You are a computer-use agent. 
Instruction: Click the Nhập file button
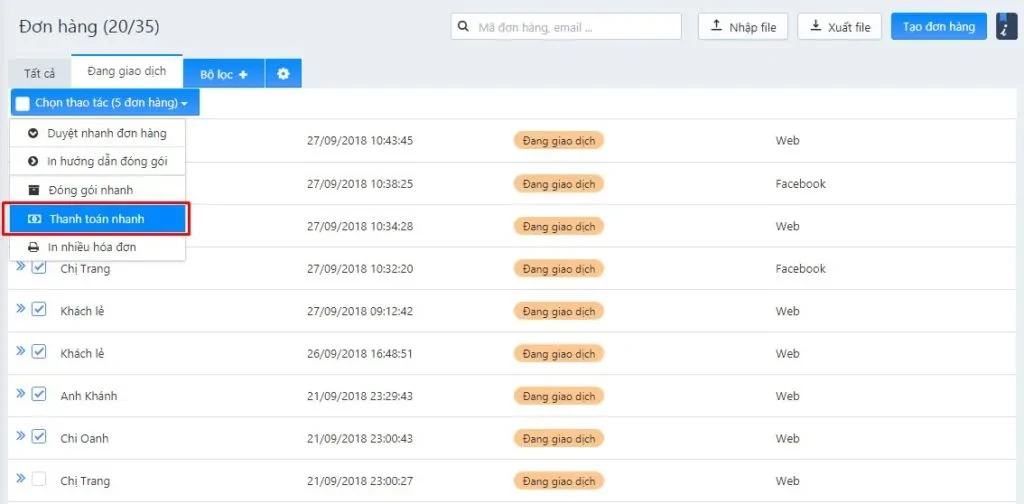coord(743,27)
